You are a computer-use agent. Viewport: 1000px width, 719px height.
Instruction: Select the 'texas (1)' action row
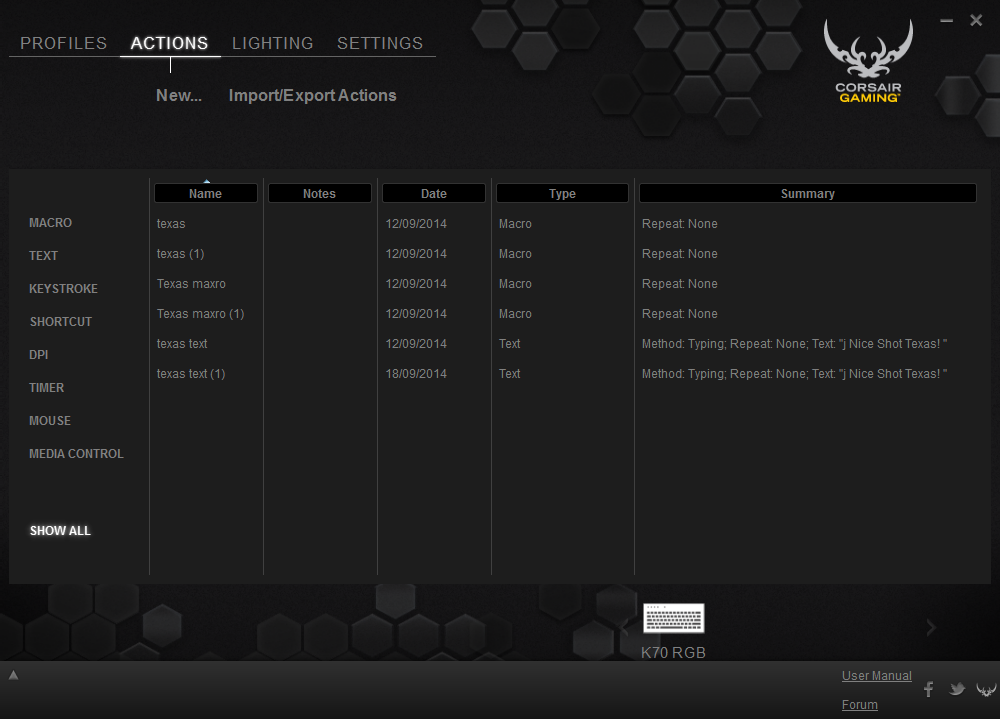[564, 254]
